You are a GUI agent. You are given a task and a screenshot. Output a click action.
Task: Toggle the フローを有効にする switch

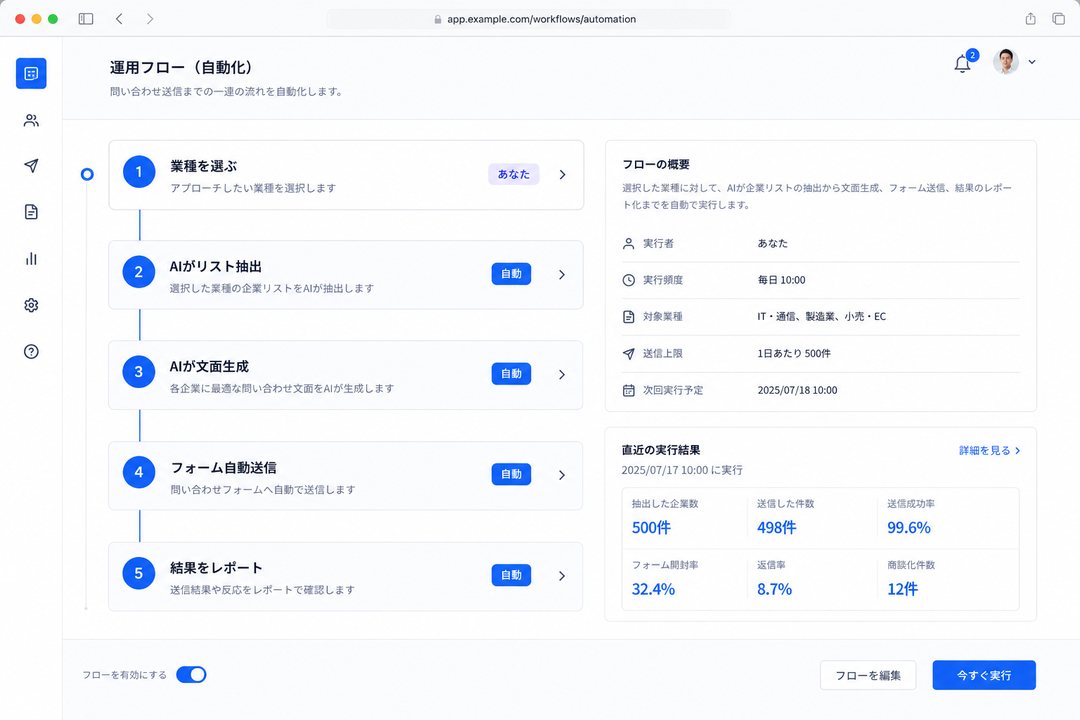pyautogui.click(x=191, y=675)
